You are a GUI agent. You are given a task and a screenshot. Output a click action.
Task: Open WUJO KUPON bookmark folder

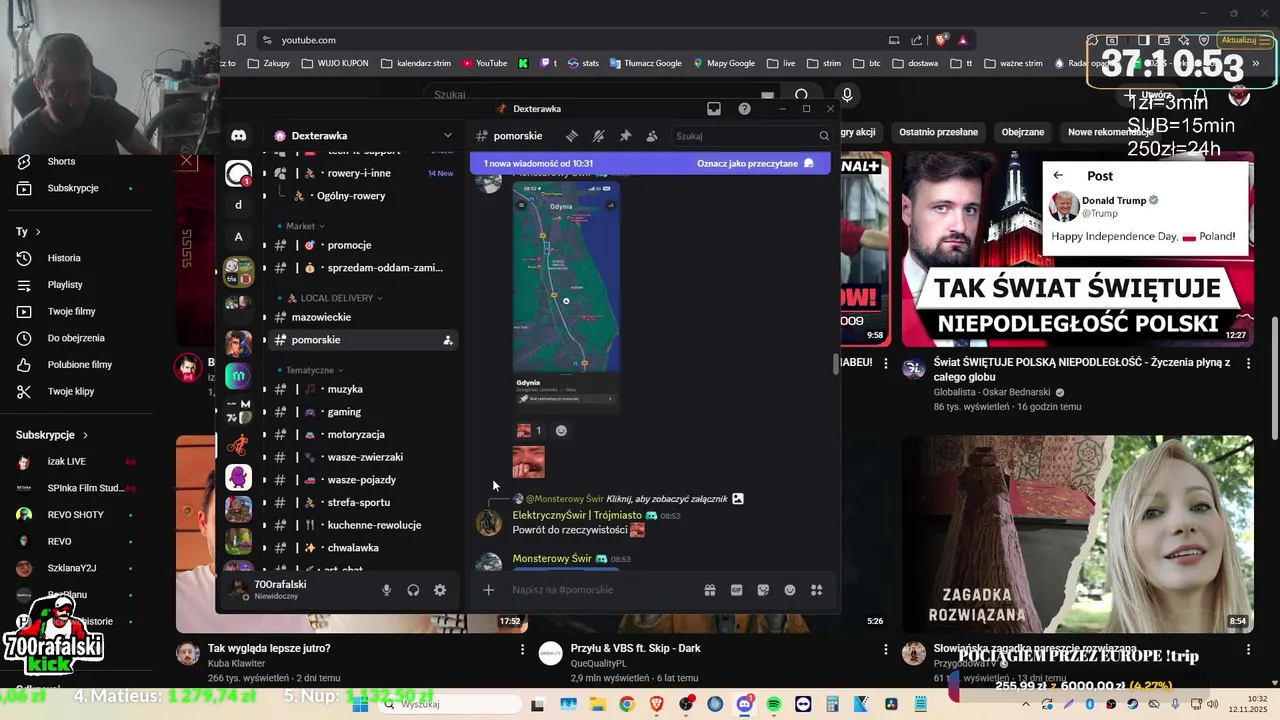pos(334,63)
